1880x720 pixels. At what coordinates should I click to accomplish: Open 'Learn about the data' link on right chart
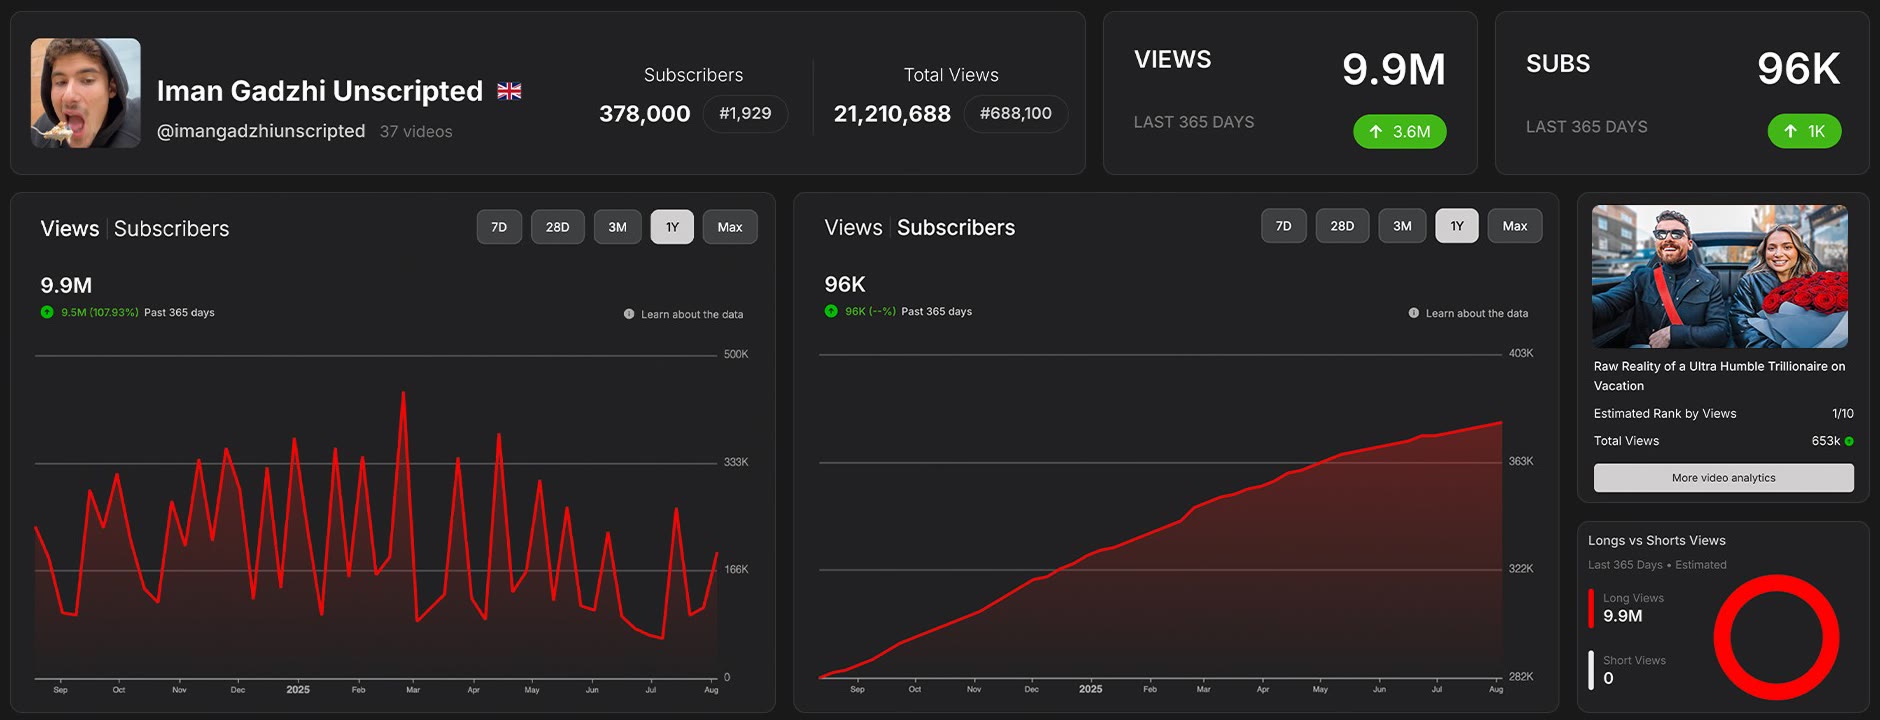(x=1477, y=313)
